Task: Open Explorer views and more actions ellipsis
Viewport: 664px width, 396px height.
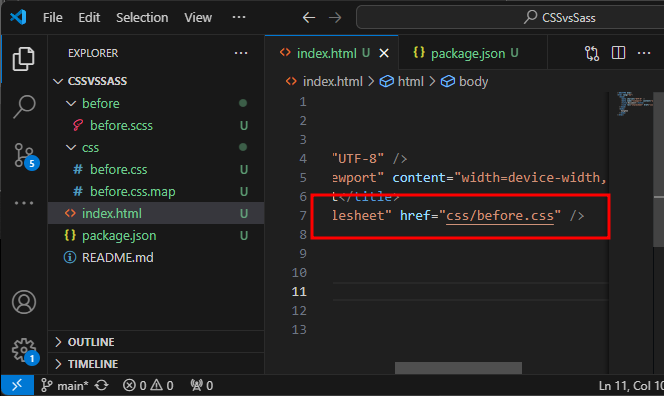Action: coord(241,53)
